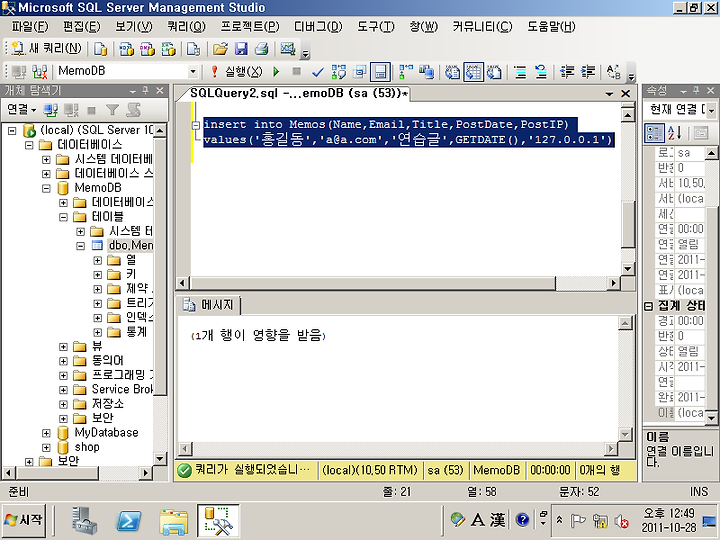Viewport: 720px width, 540px height.
Task: Expand the shop database node
Action: tap(46, 447)
